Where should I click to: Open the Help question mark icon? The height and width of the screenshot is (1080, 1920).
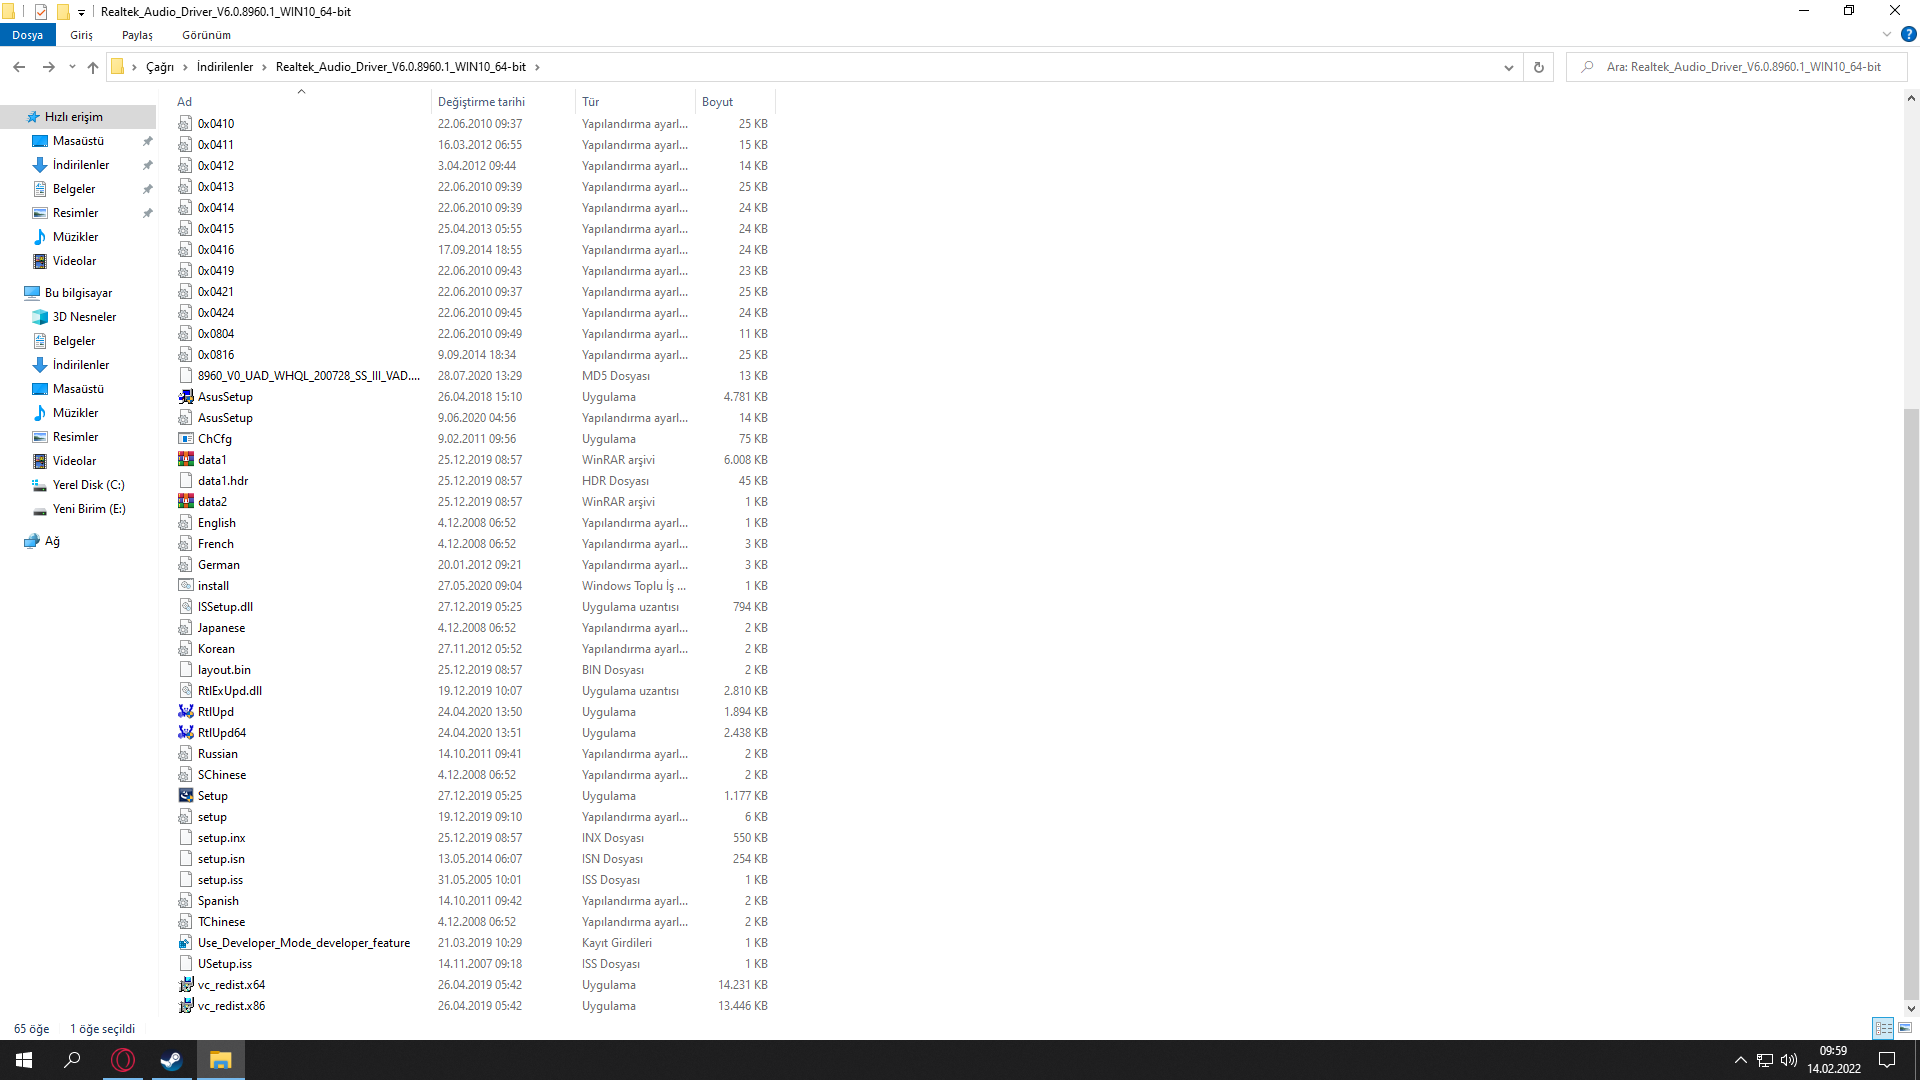[x=1908, y=34]
